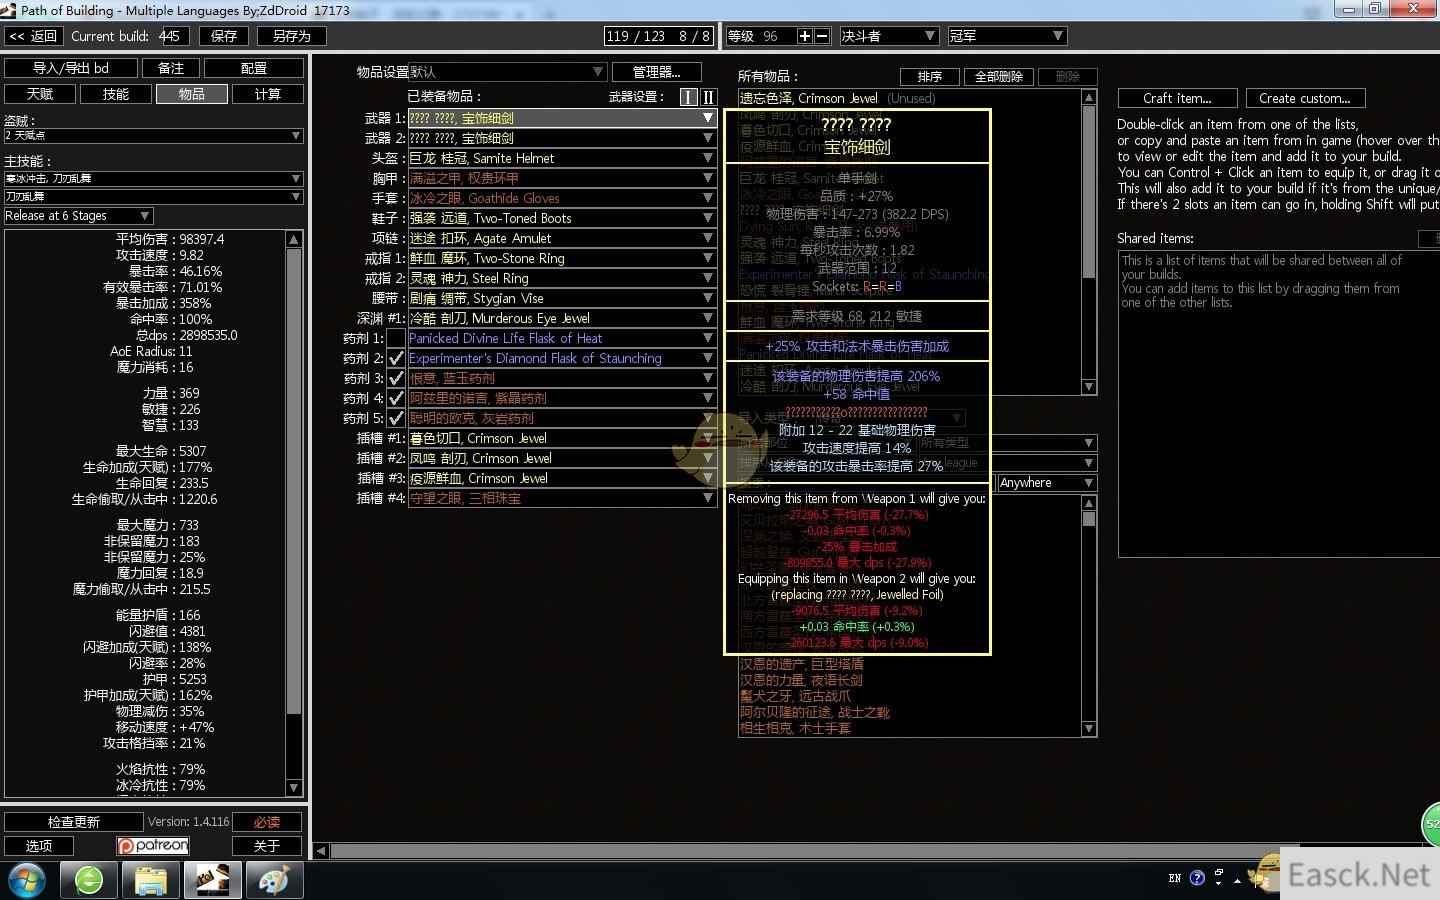Open the Patreon link button
1440x900 pixels.
pyautogui.click(x=153, y=846)
